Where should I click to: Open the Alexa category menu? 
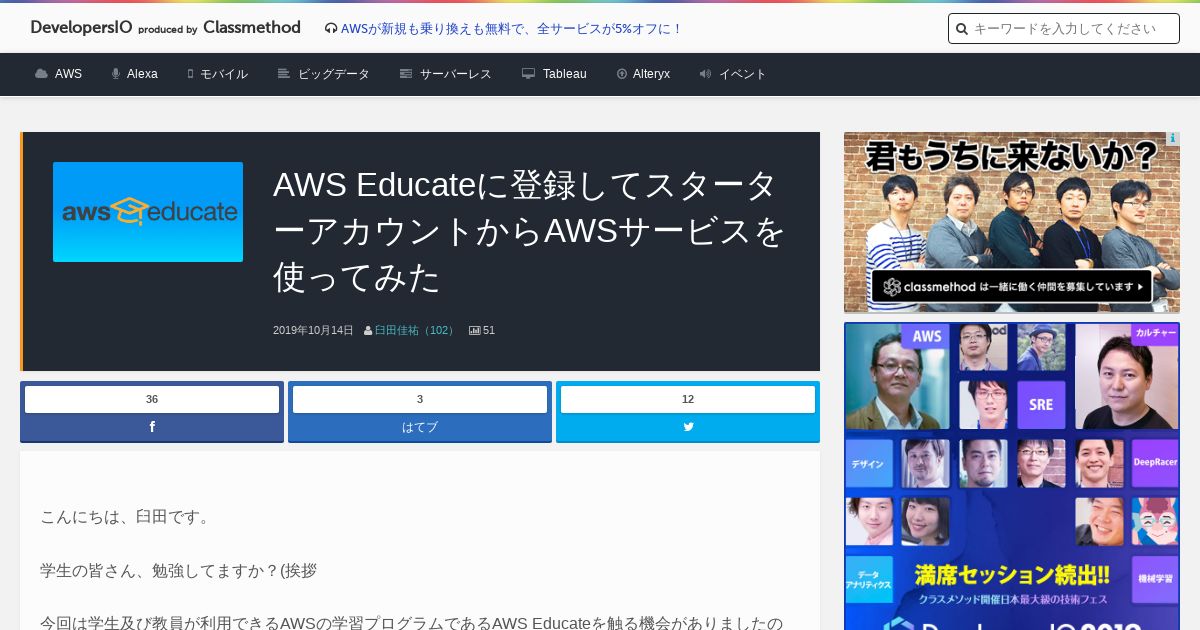click(x=142, y=74)
